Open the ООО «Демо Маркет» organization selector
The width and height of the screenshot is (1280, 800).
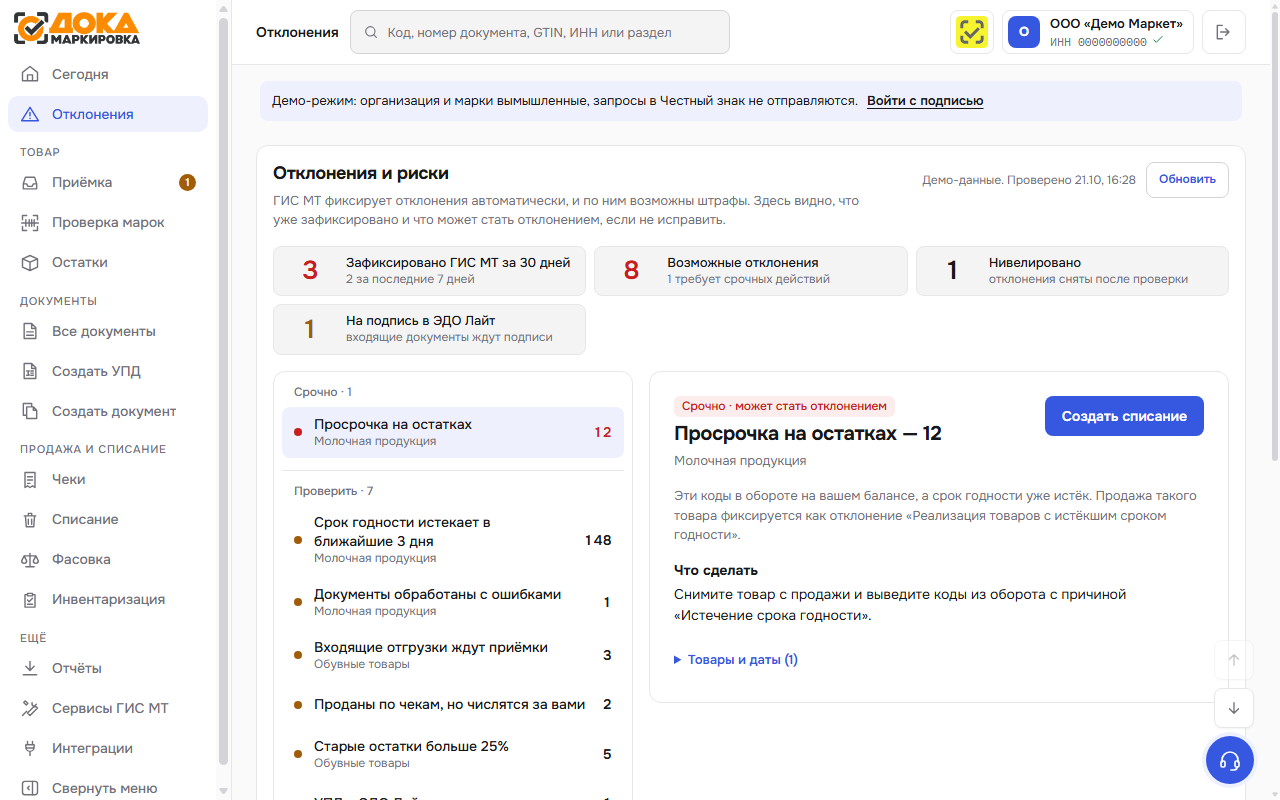click(1097, 32)
